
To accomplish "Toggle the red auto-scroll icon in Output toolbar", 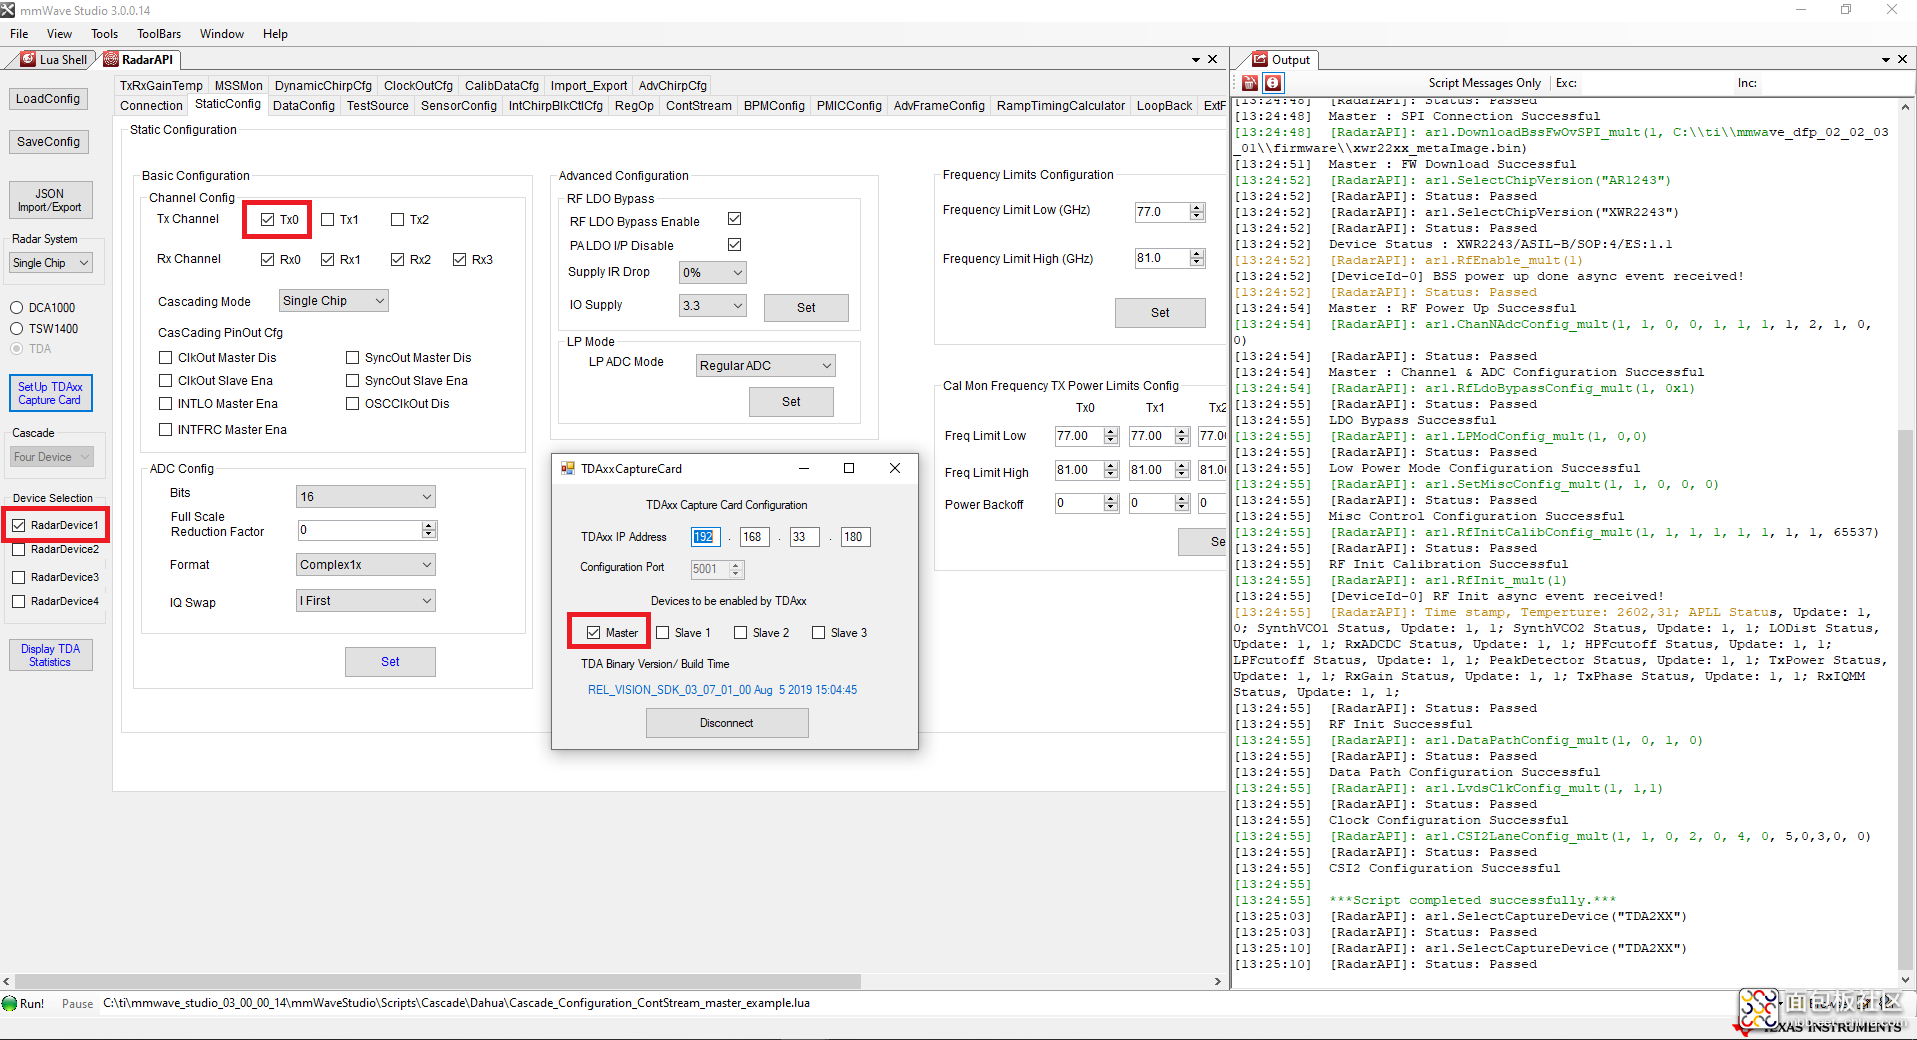I will pos(1273,83).
